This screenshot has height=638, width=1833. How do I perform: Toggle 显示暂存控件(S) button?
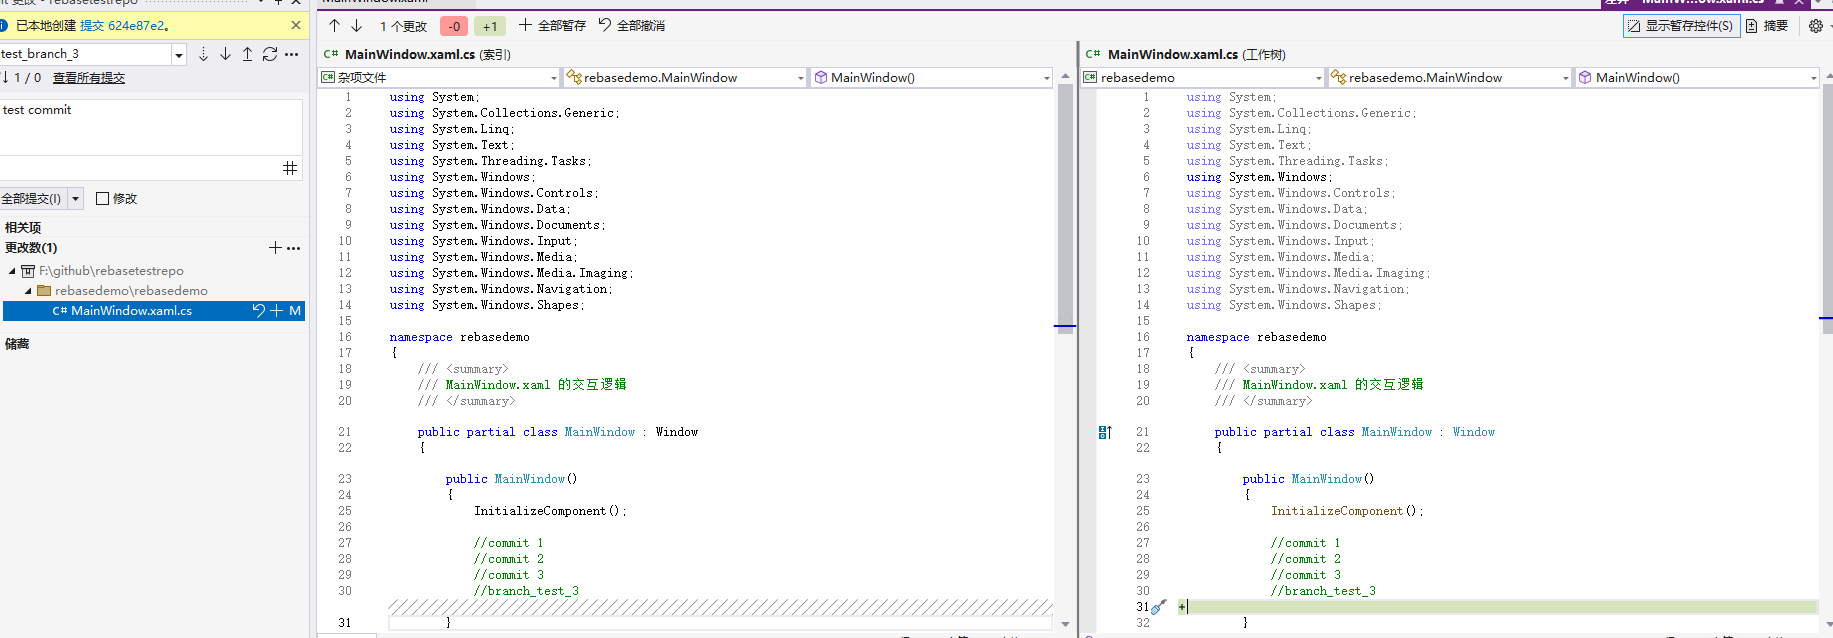[1681, 25]
